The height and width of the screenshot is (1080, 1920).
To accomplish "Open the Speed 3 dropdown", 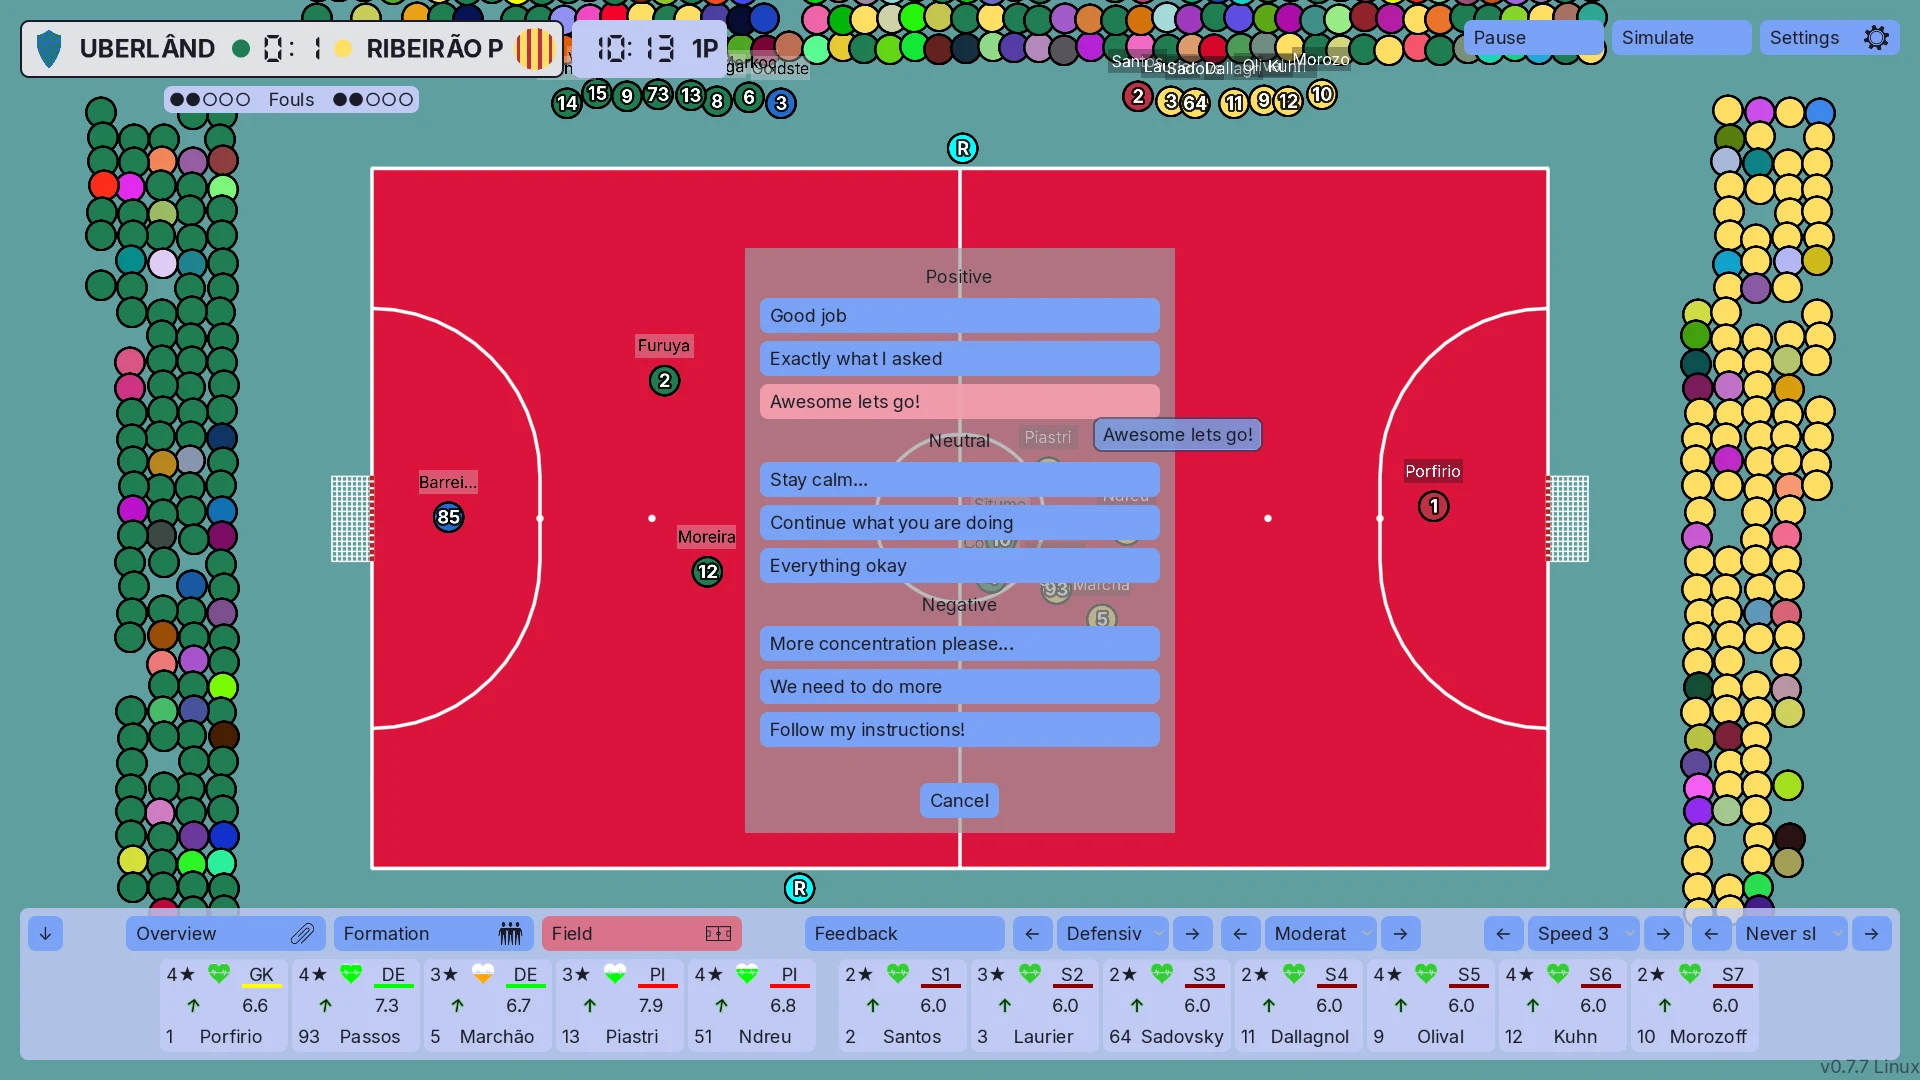I will (x=1583, y=934).
